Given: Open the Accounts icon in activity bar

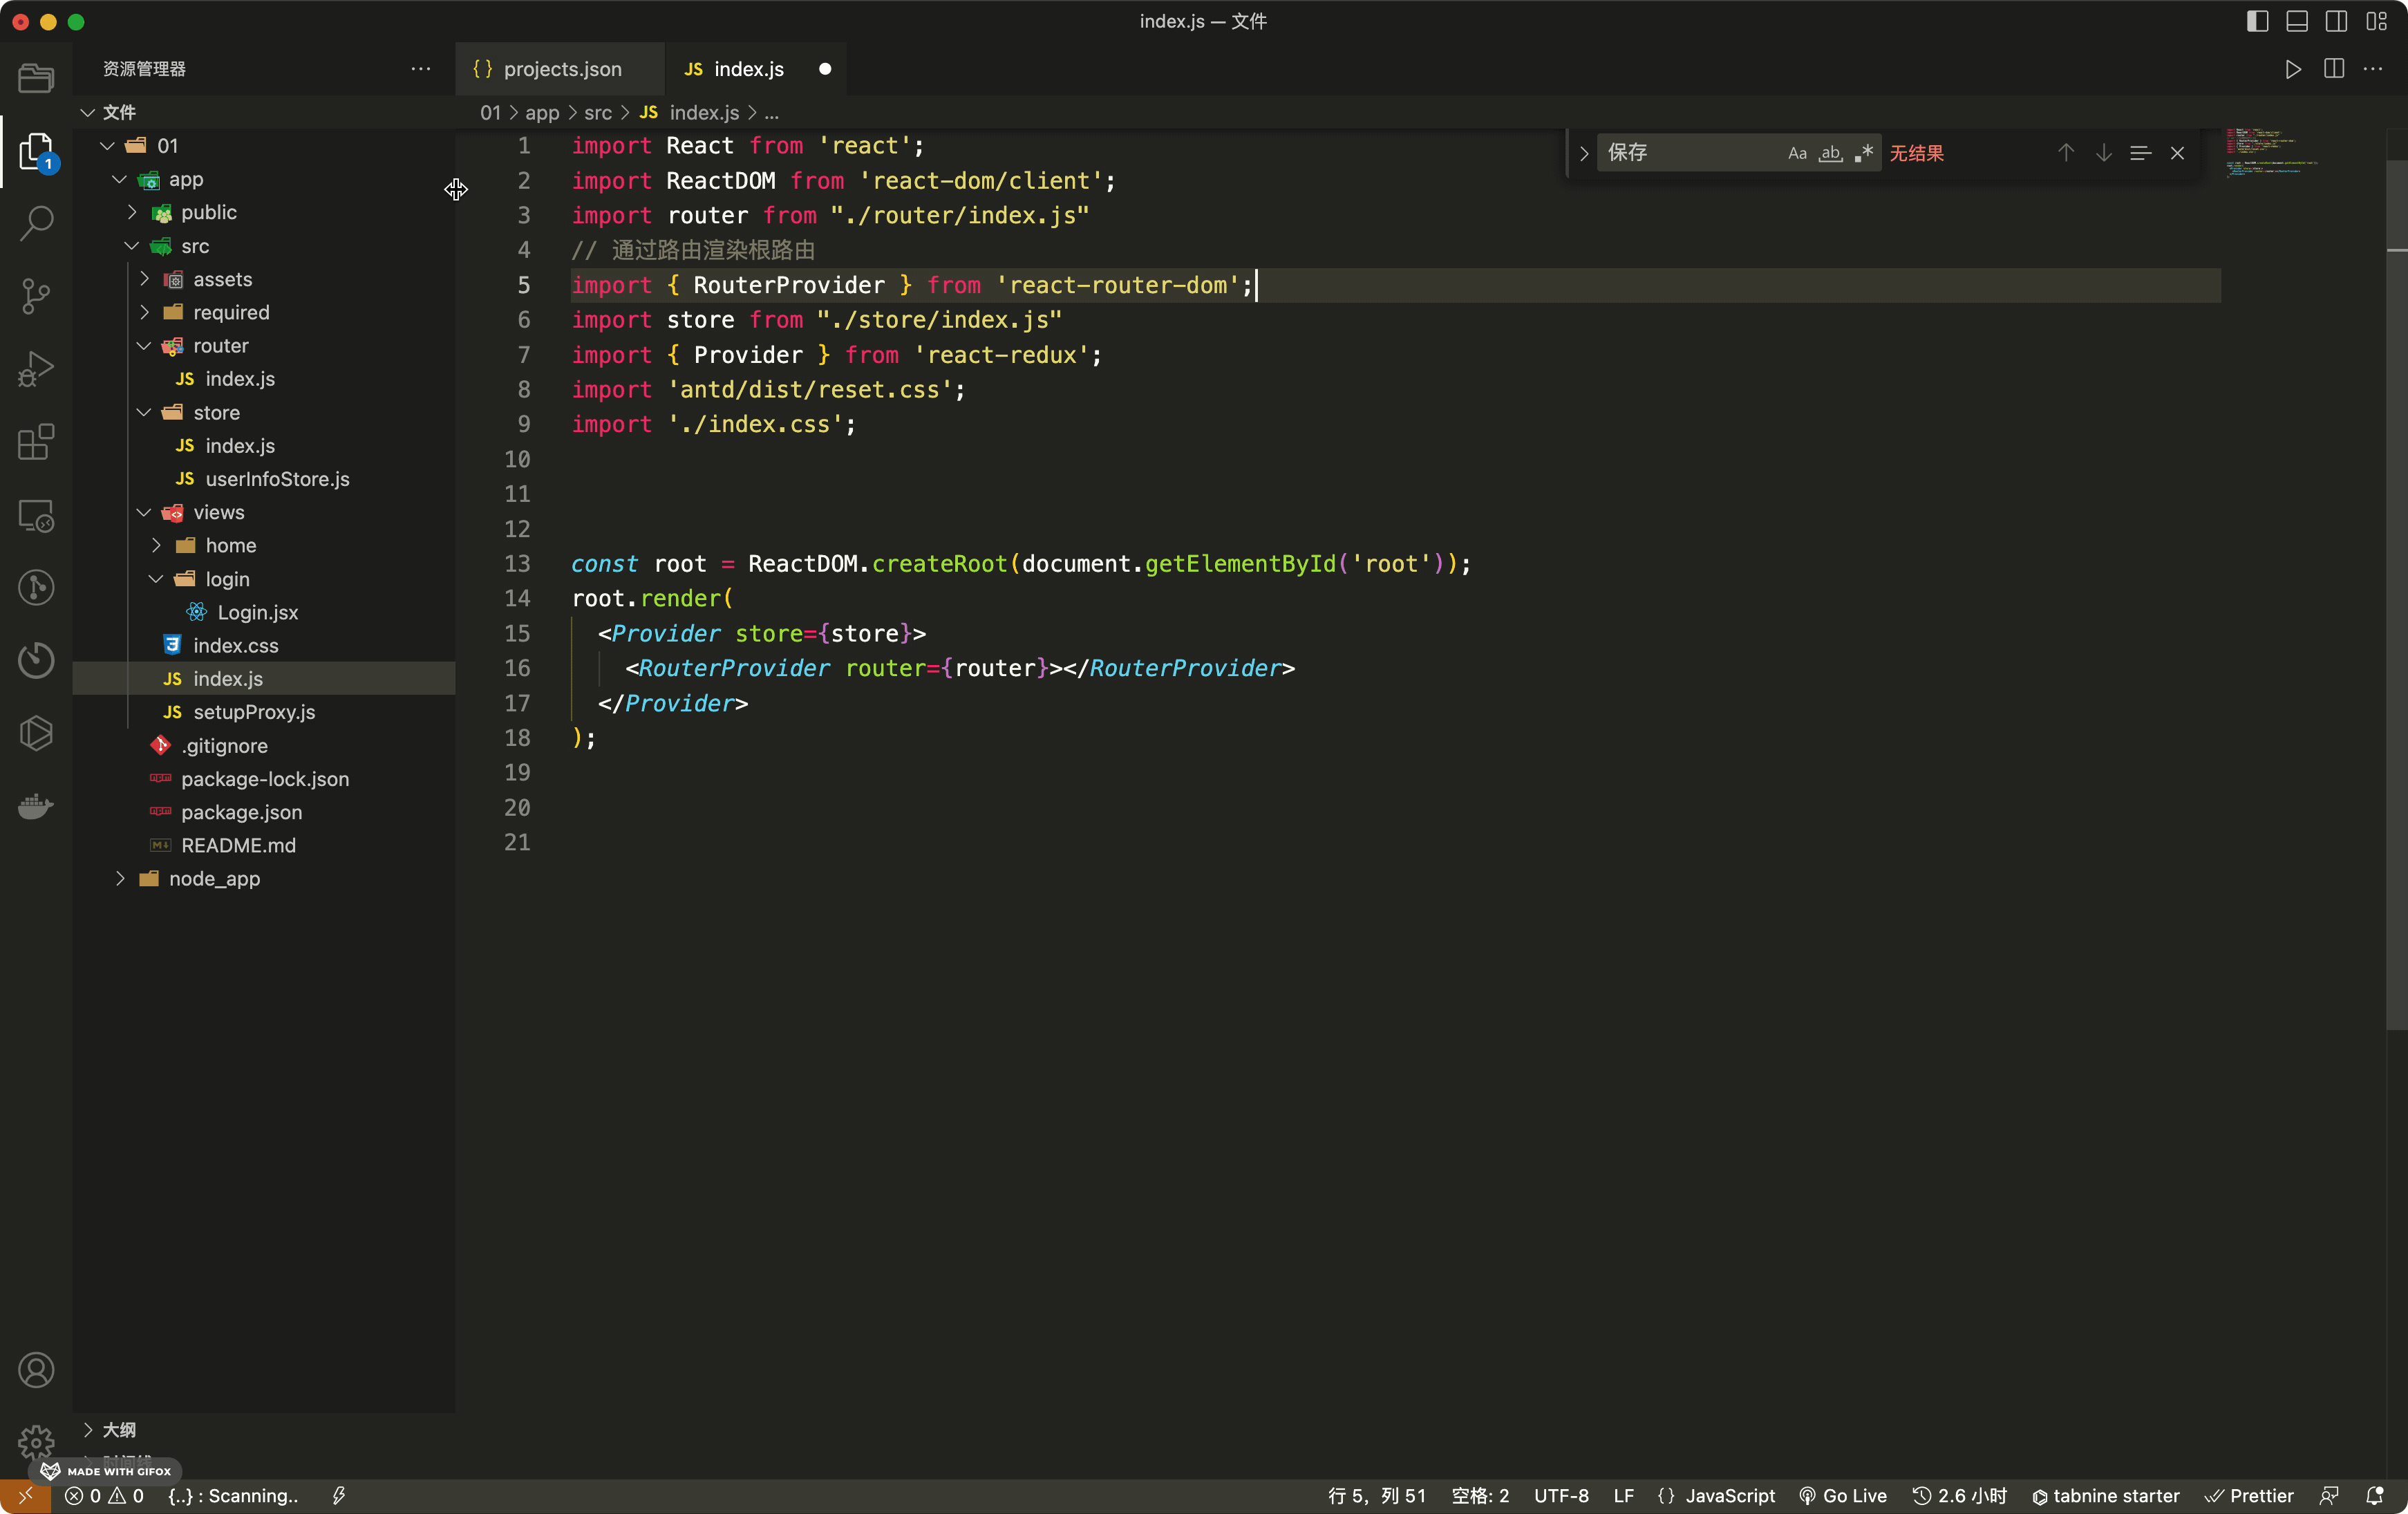Looking at the screenshot, I should [x=36, y=1369].
